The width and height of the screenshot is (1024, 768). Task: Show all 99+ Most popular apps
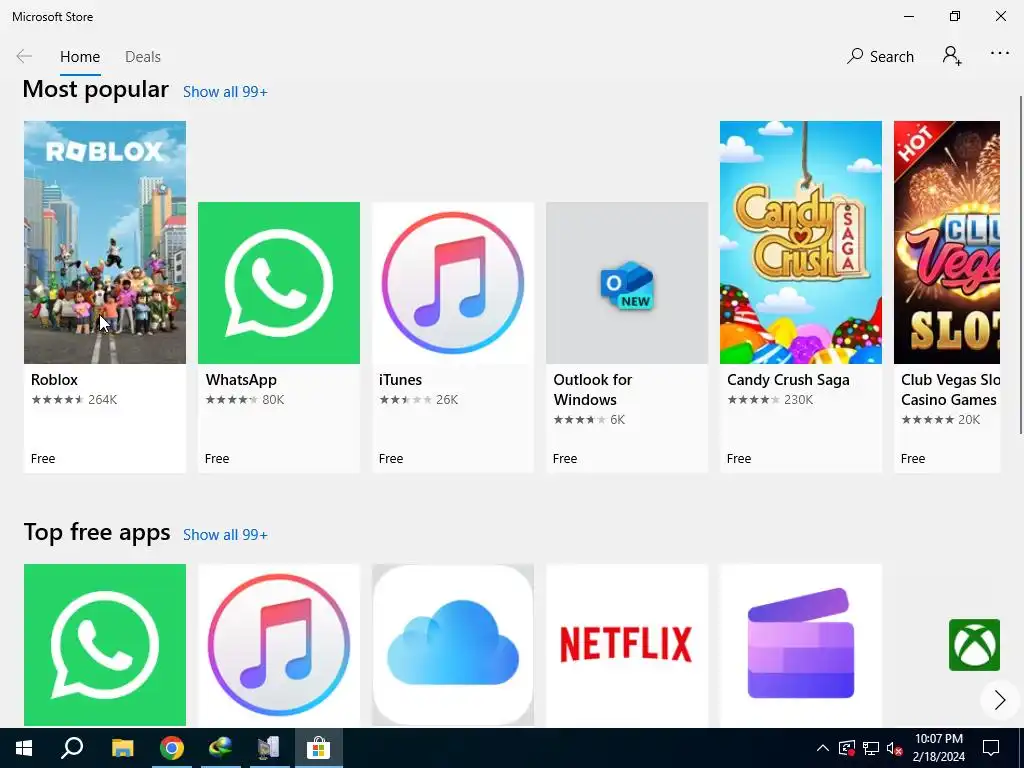coord(225,92)
